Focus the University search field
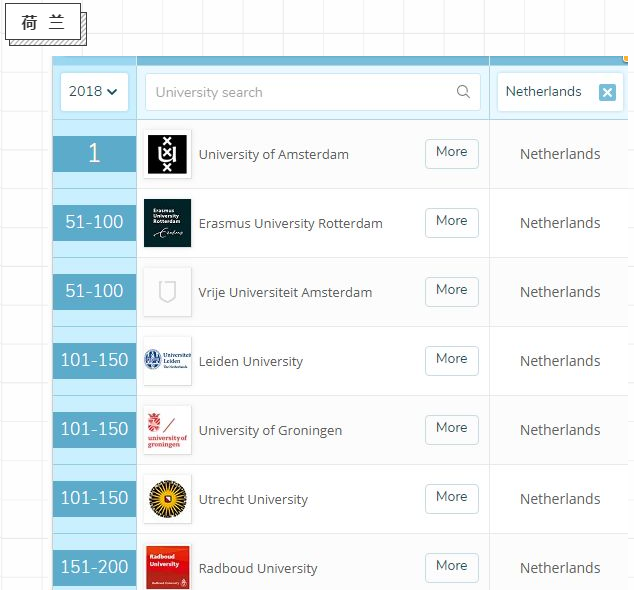This screenshot has height=590, width=634. point(313,92)
